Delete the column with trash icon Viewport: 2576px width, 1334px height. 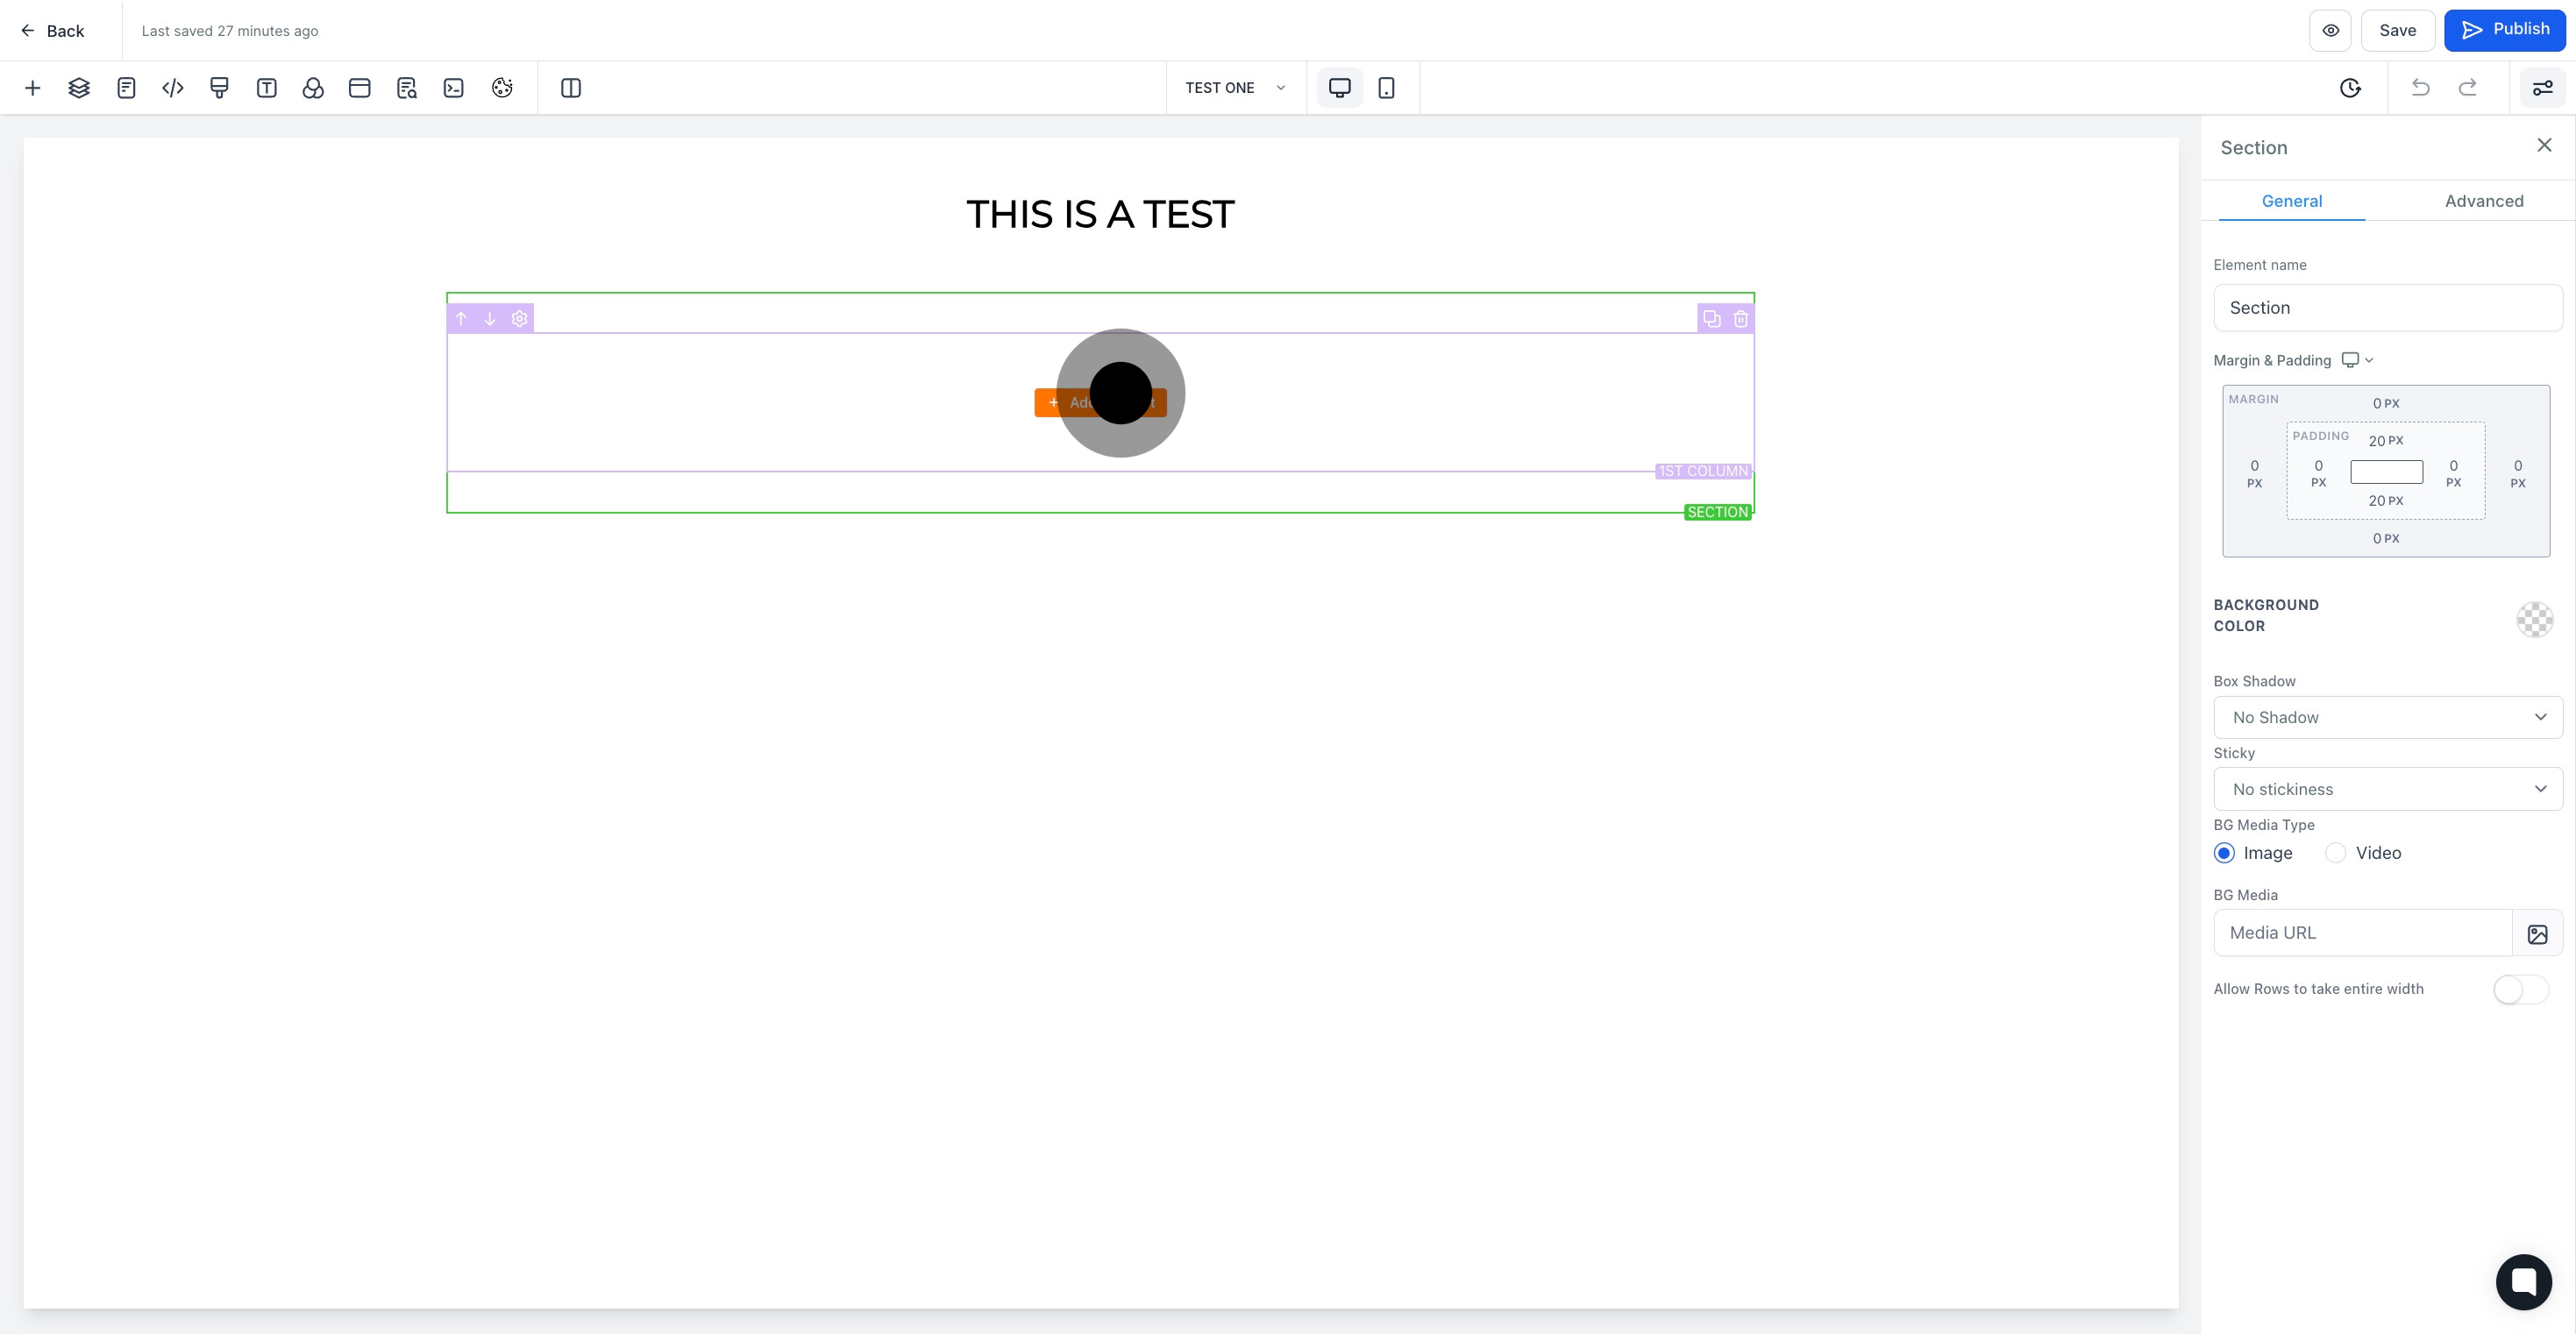point(1741,319)
